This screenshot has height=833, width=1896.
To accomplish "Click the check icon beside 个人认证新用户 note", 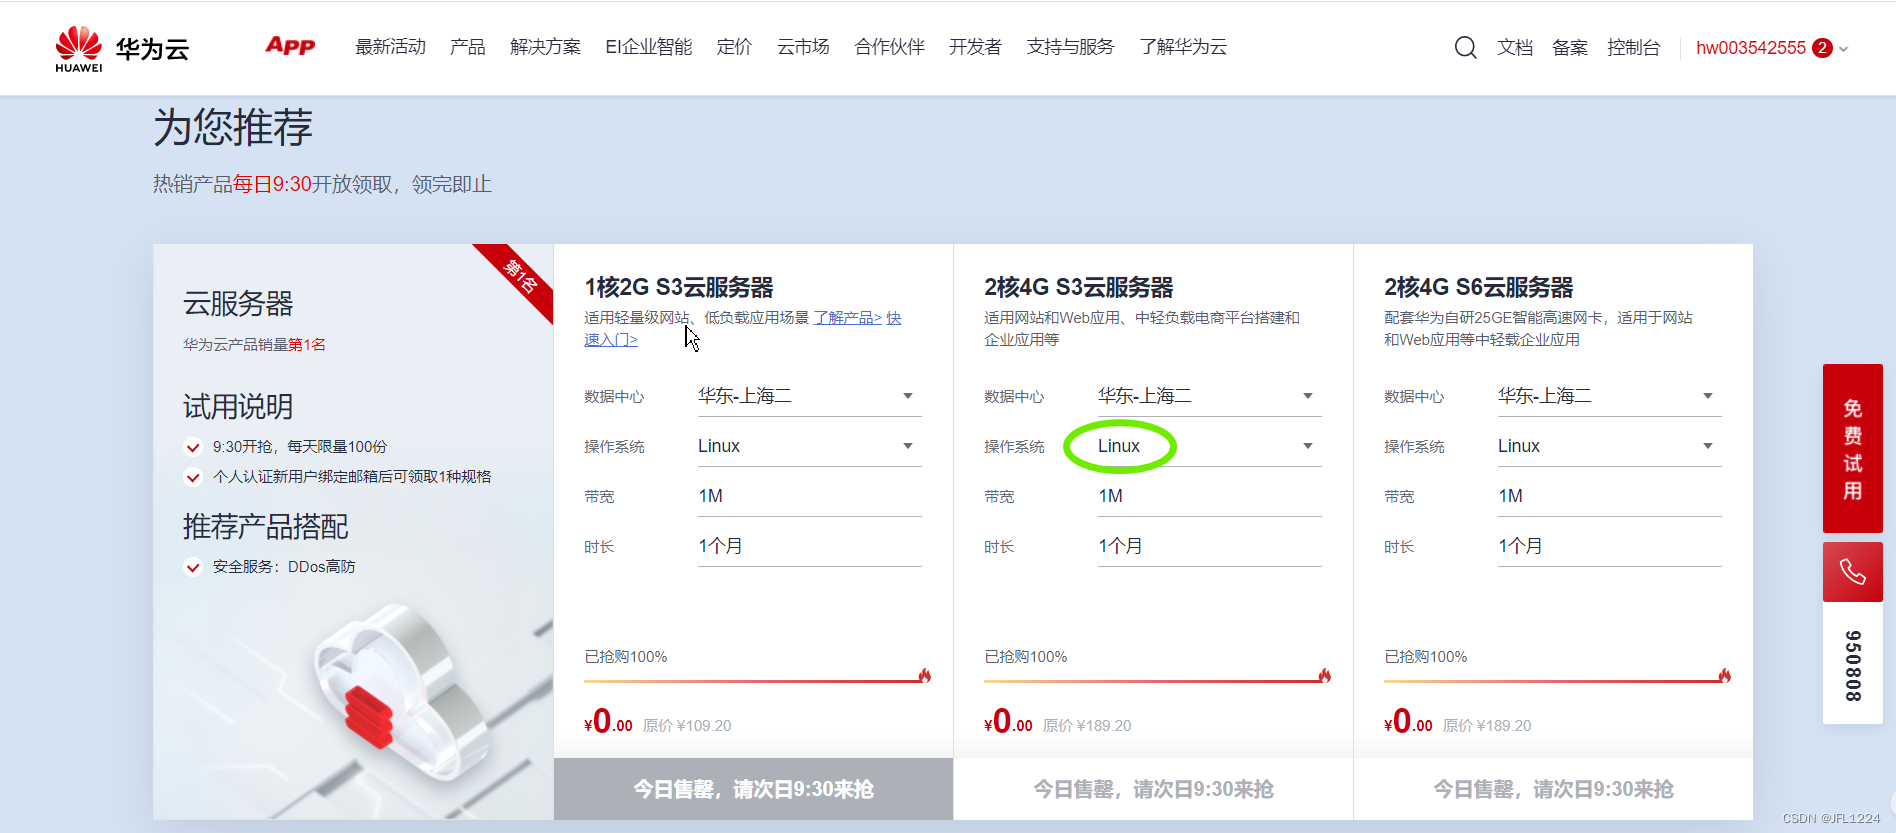I will click(x=193, y=477).
